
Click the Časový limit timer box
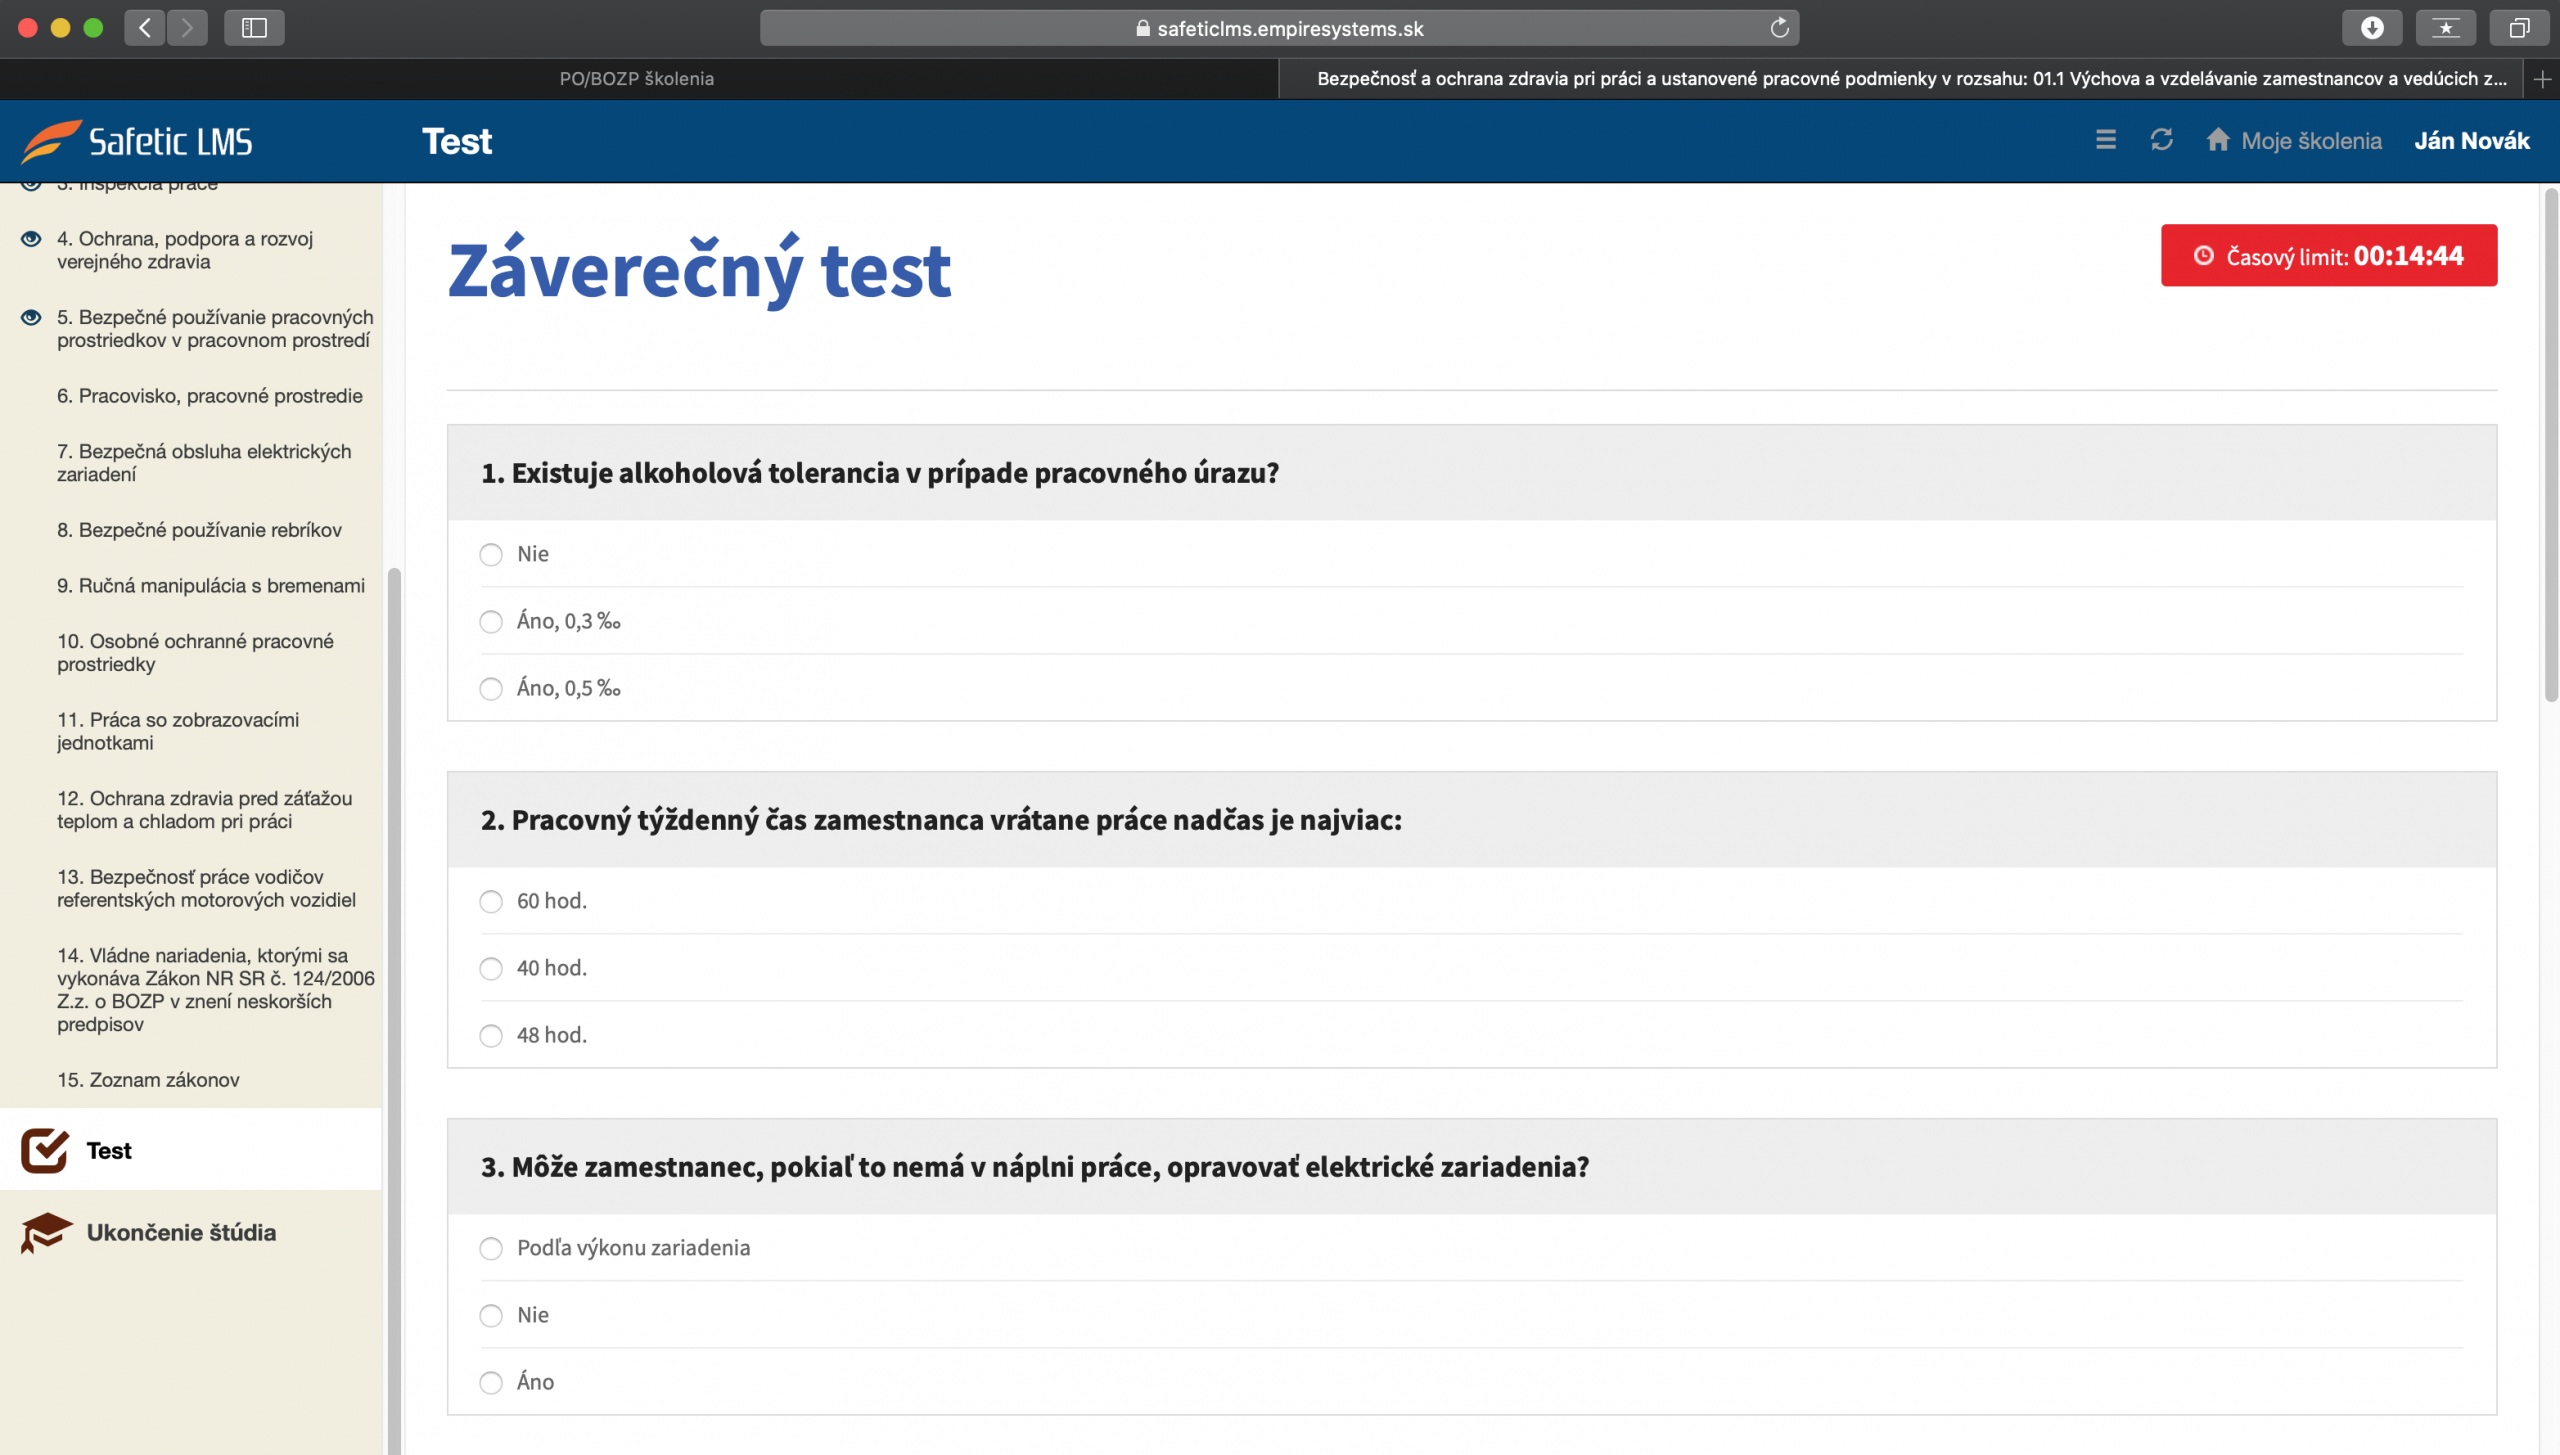[x=2328, y=256]
